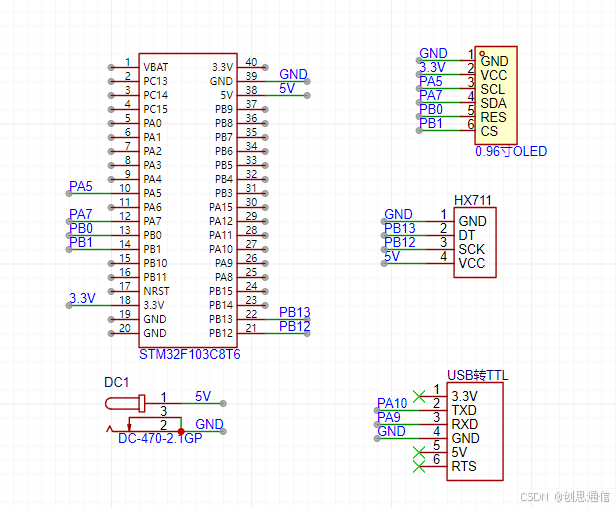Click the wire endpoint at STM32 pin 40
Image resolution: width=616 pixels, height=508 pixels.
[x=265, y=68]
